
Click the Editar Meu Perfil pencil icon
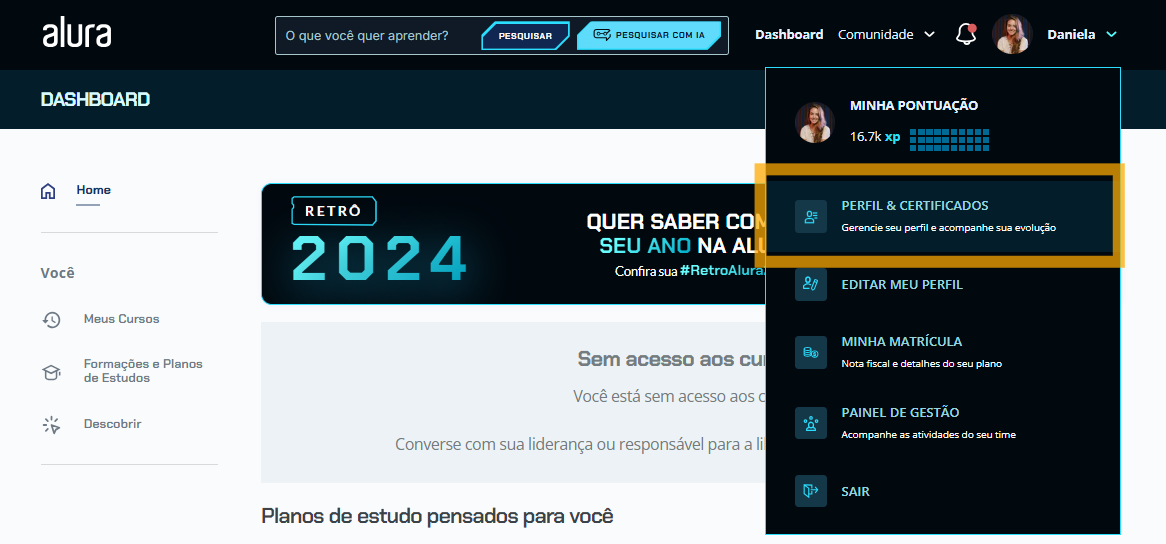[811, 285]
